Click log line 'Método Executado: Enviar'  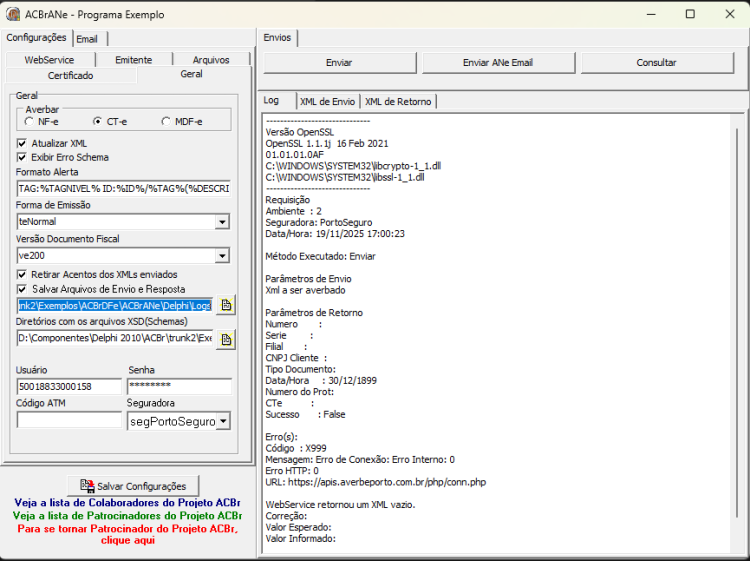pos(320,256)
